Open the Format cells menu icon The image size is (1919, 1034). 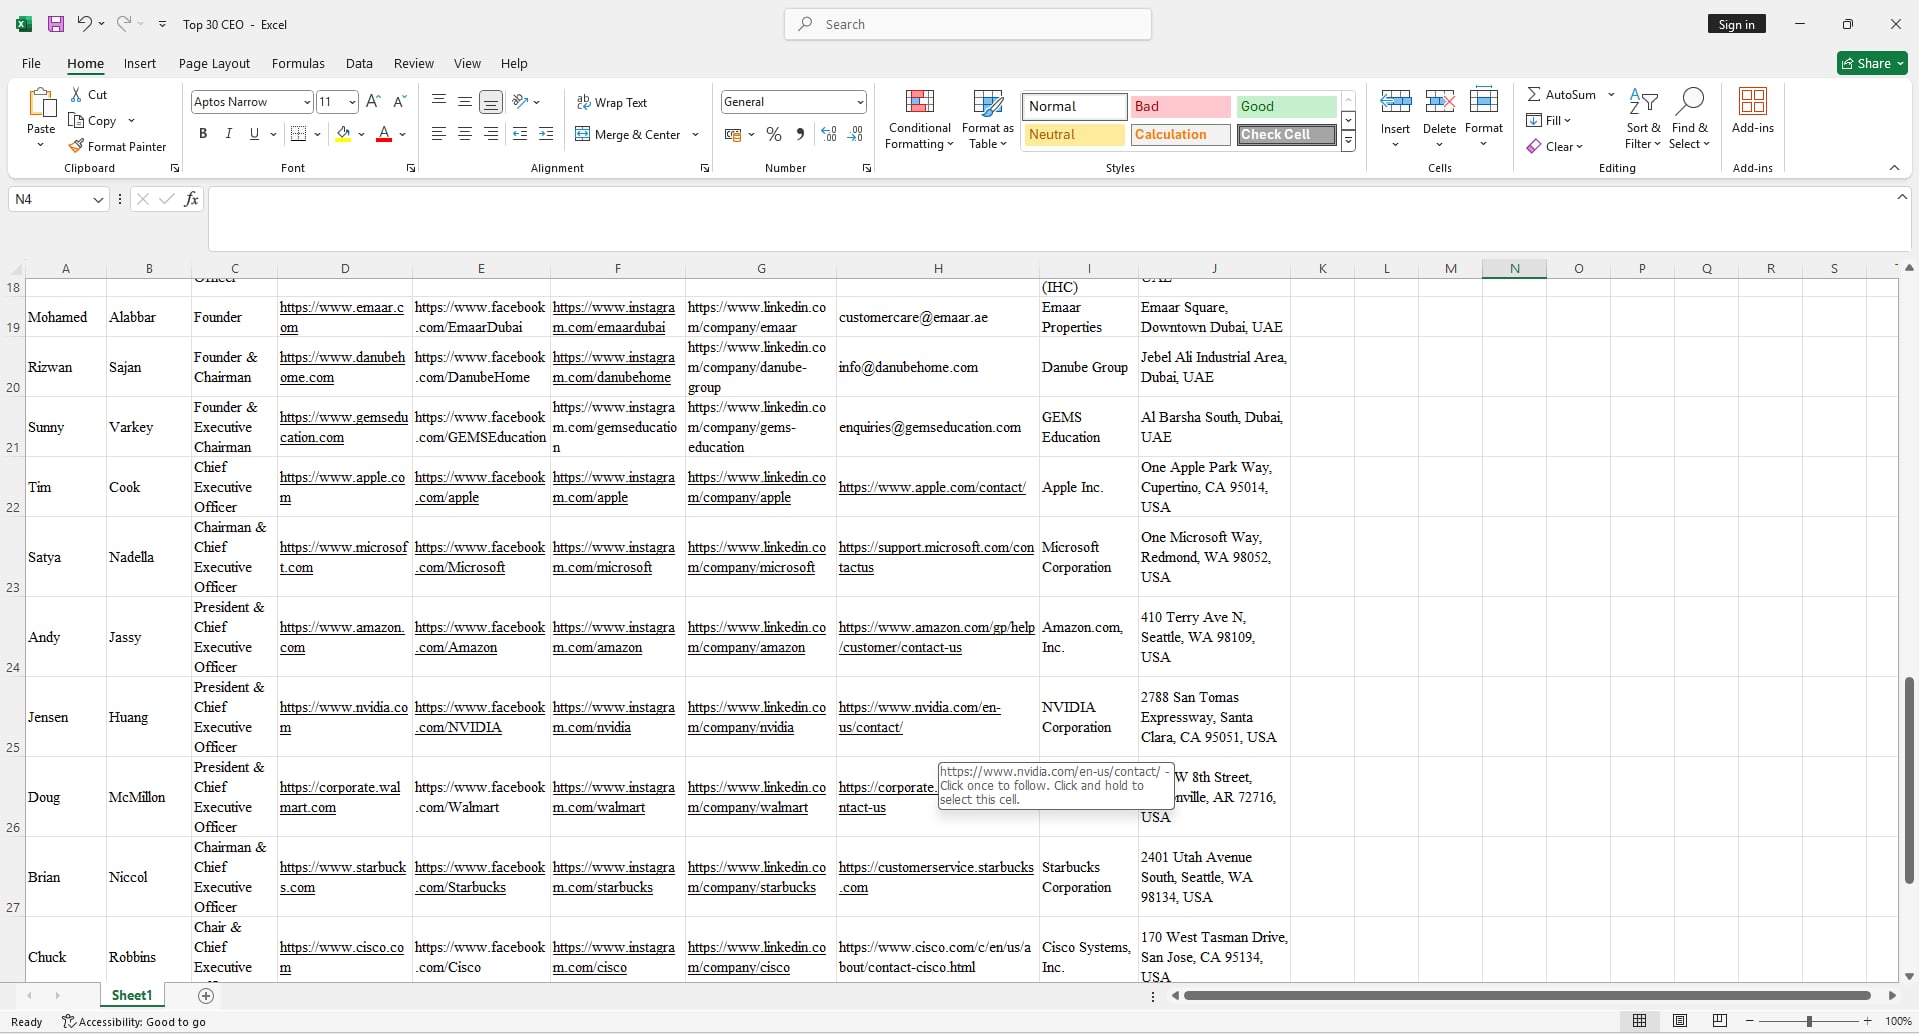point(1484,101)
